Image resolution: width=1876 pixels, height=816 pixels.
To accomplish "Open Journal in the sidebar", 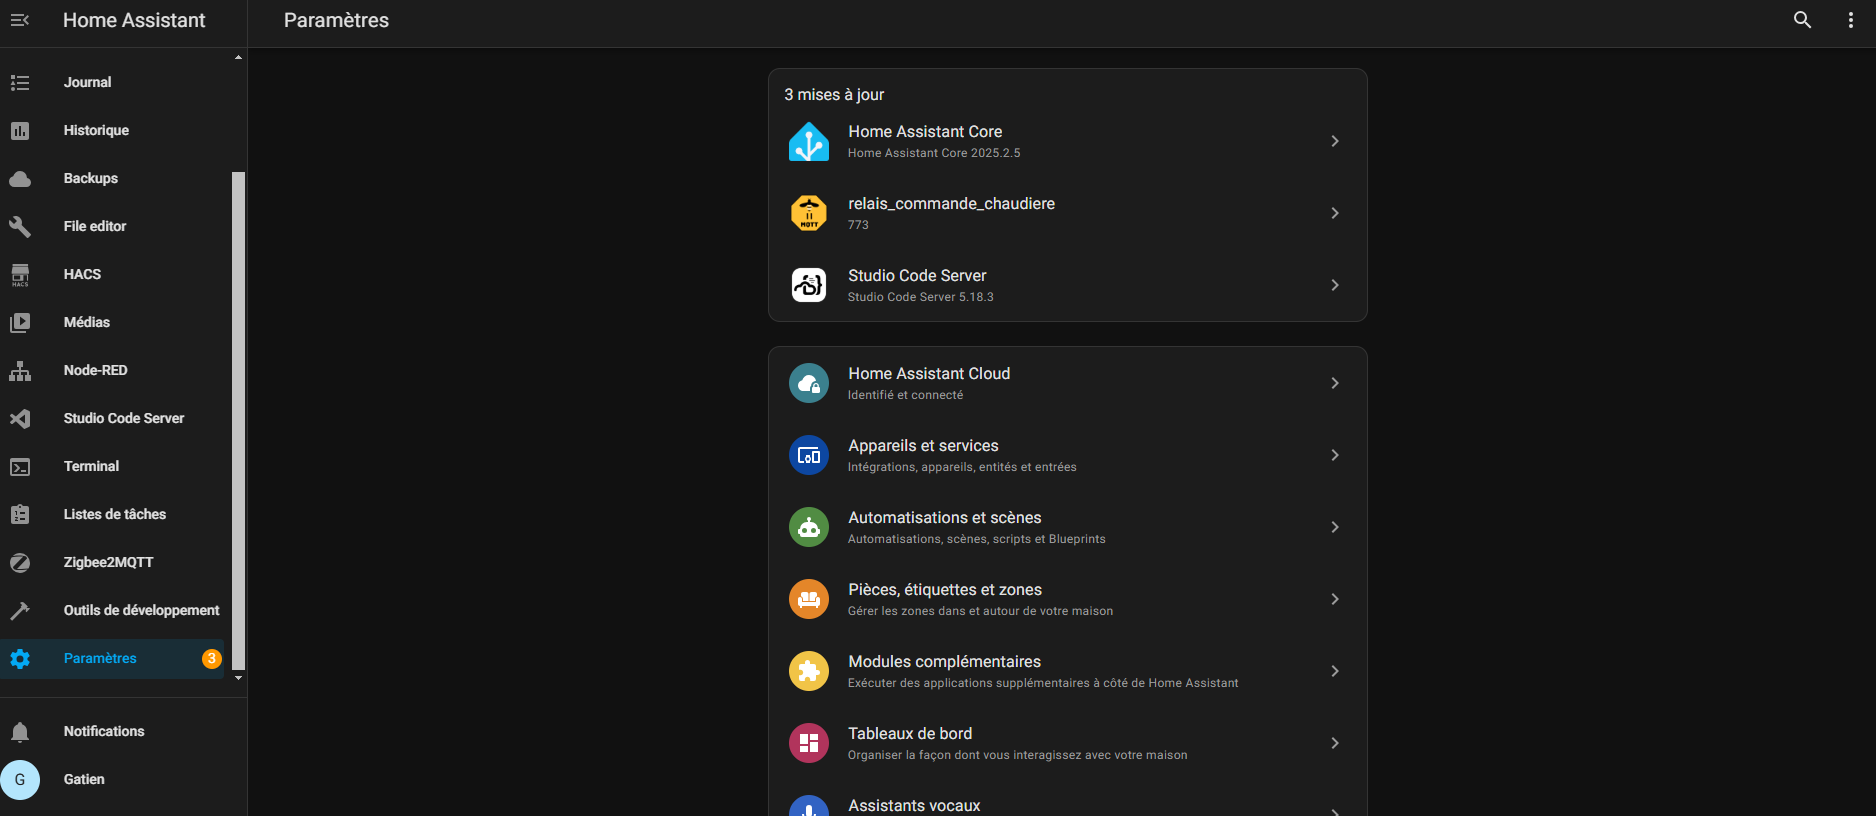I will pos(114,83).
